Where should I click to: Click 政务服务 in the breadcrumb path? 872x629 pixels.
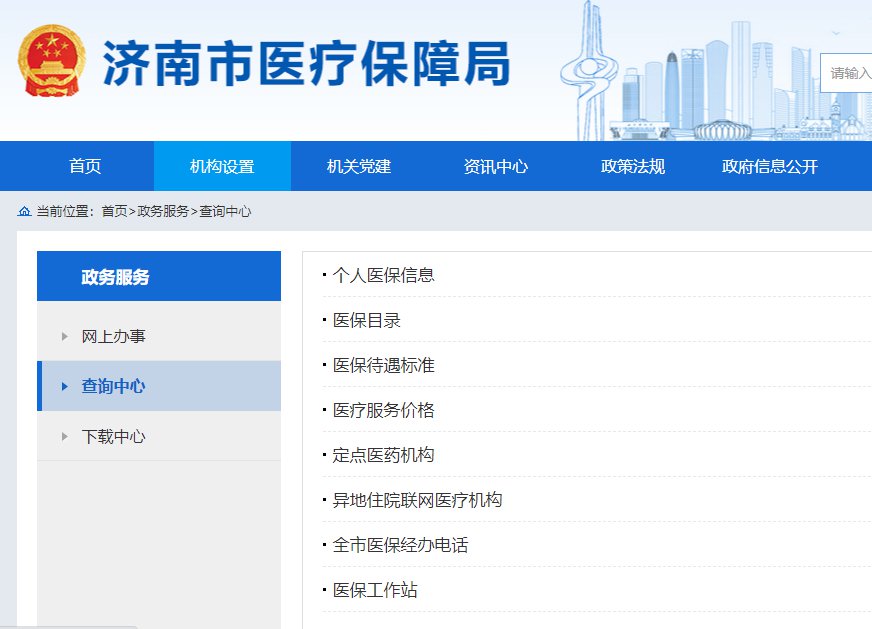coord(163,211)
